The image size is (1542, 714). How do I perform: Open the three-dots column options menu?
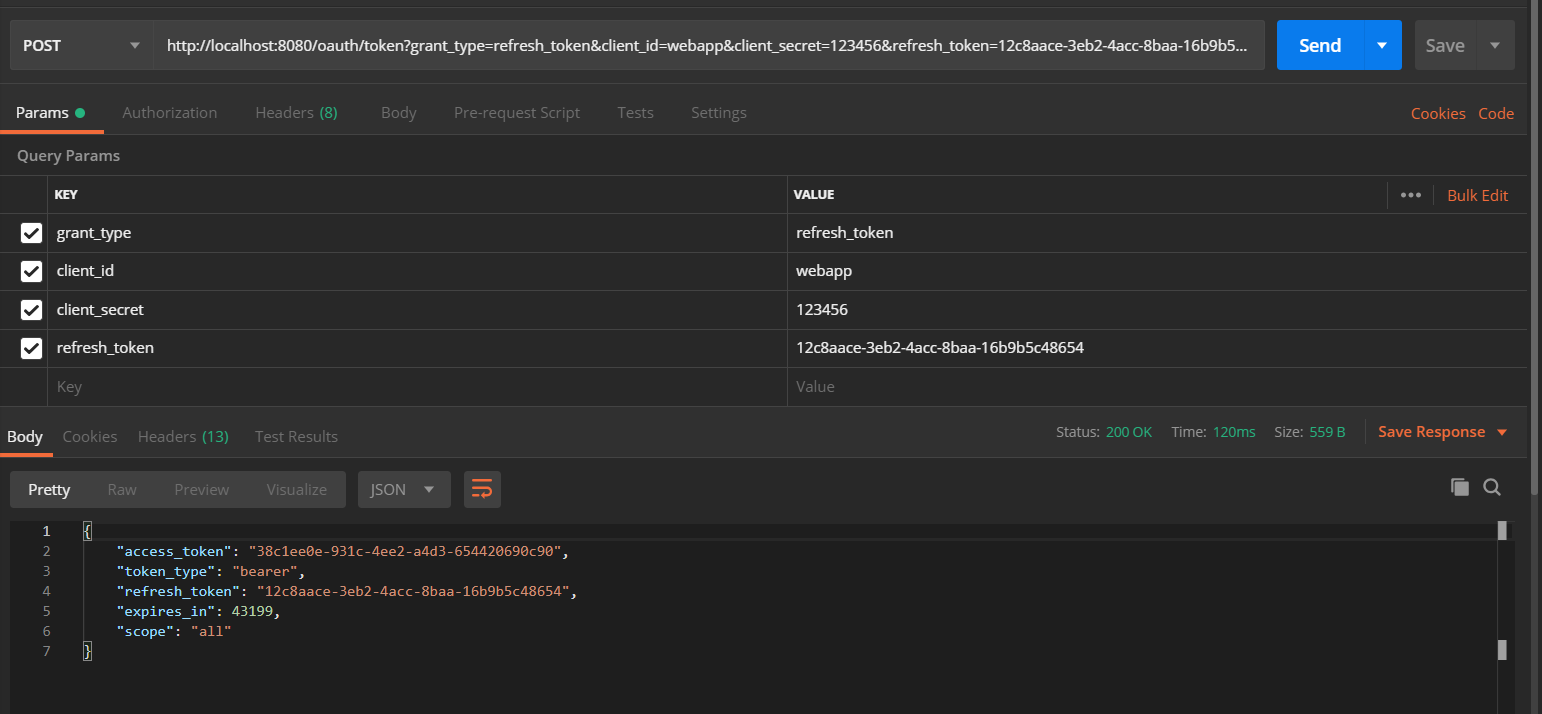(x=1411, y=195)
